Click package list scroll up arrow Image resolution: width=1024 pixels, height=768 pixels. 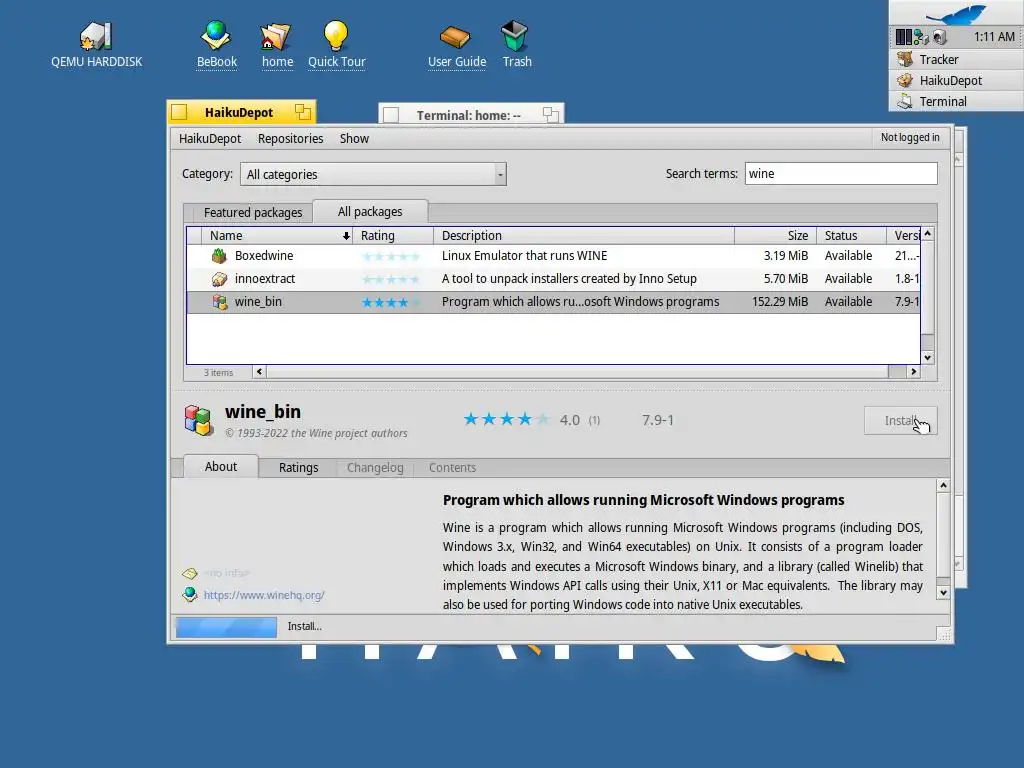pyautogui.click(x=927, y=233)
